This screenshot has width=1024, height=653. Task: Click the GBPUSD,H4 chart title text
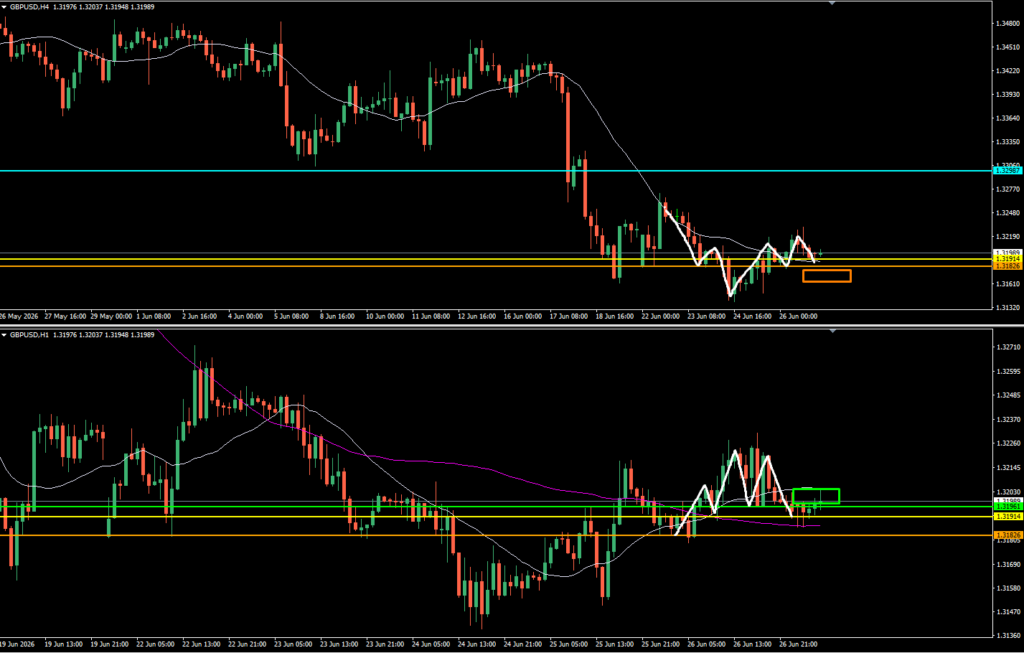coord(29,7)
